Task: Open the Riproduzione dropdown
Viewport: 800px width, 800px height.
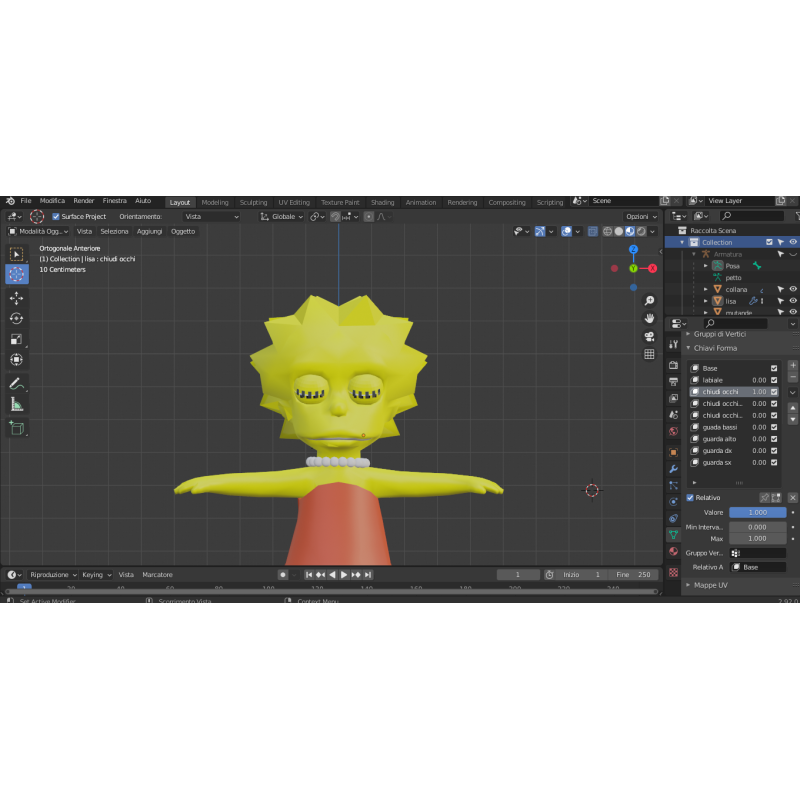Action: [x=53, y=575]
